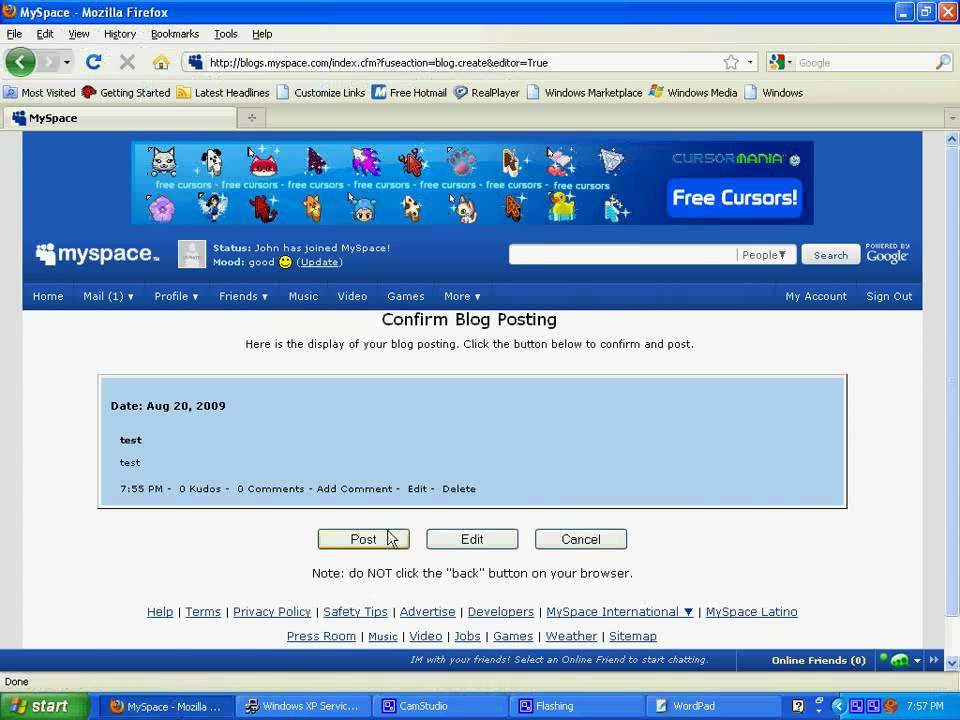Click the Delete link for the blog post
Viewport: 960px width, 720px height.
(x=458, y=489)
